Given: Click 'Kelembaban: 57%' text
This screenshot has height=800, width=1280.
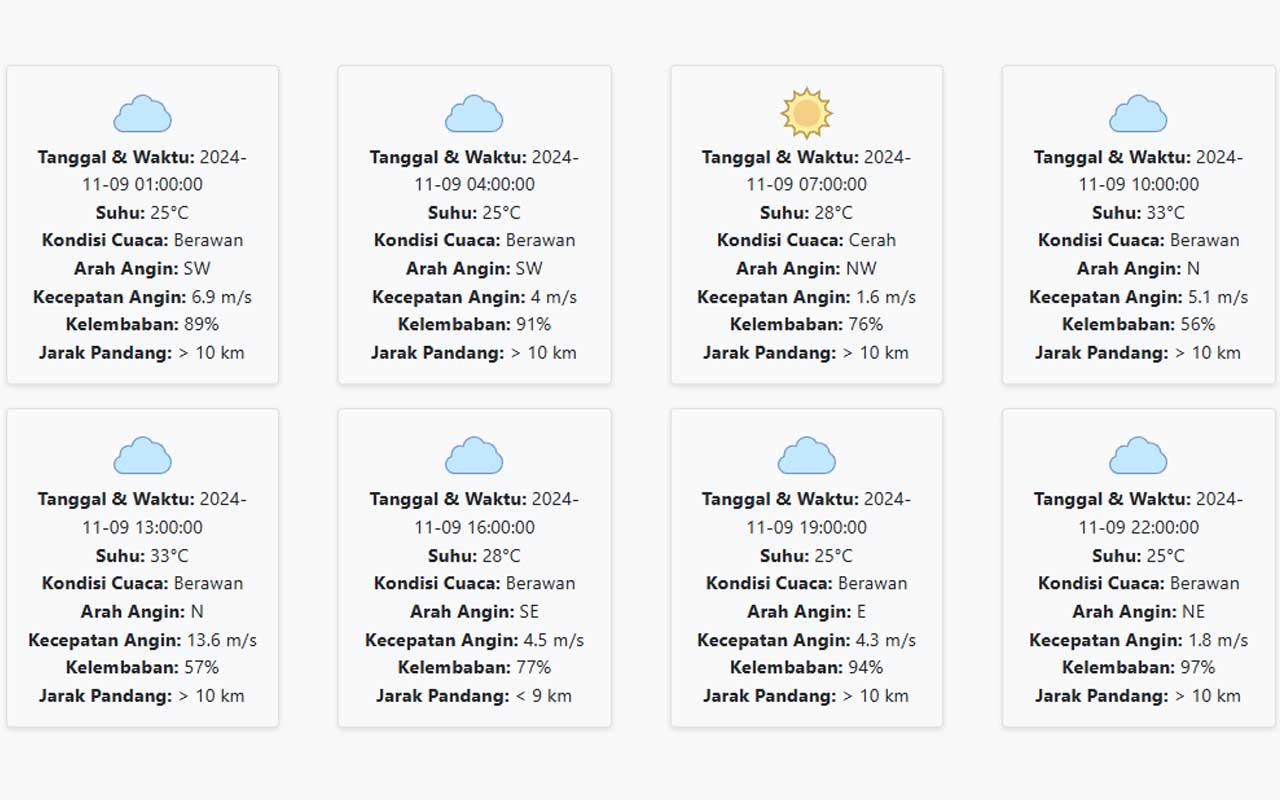Looking at the screenshot, I should click(x=142, y=667).
